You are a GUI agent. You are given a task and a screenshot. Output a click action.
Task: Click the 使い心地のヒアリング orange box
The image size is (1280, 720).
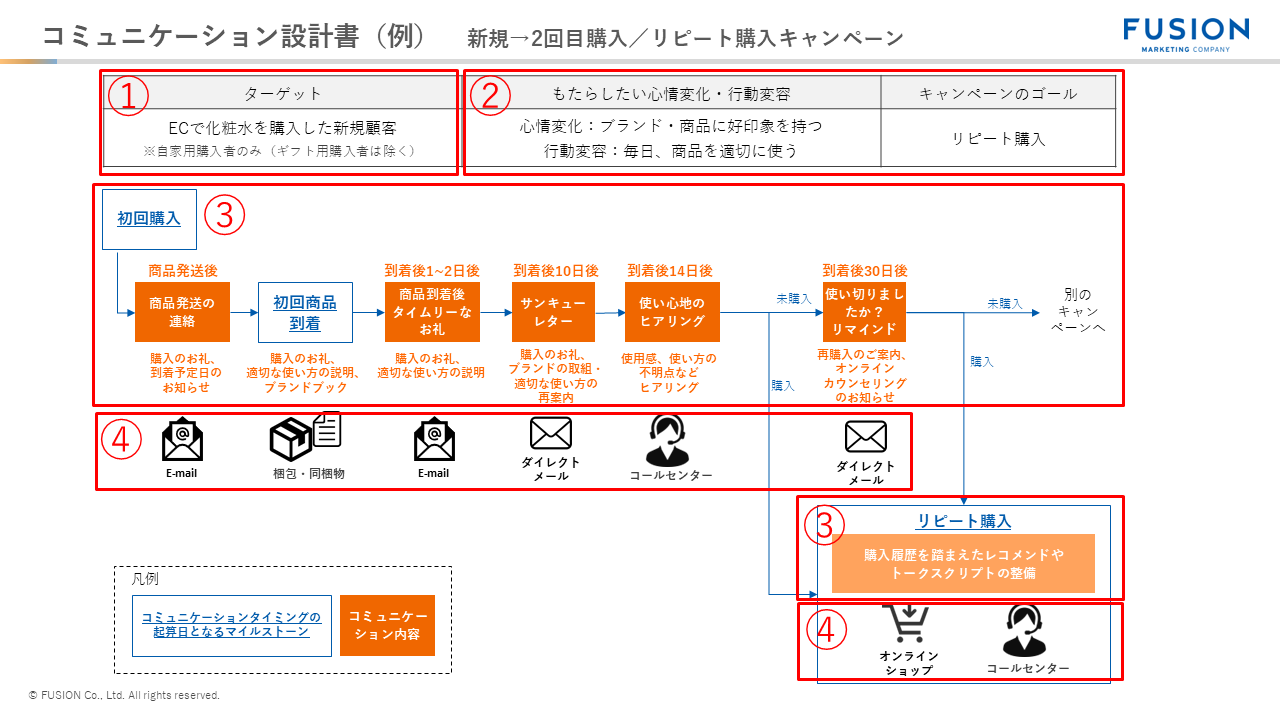[x=673, y=311]
